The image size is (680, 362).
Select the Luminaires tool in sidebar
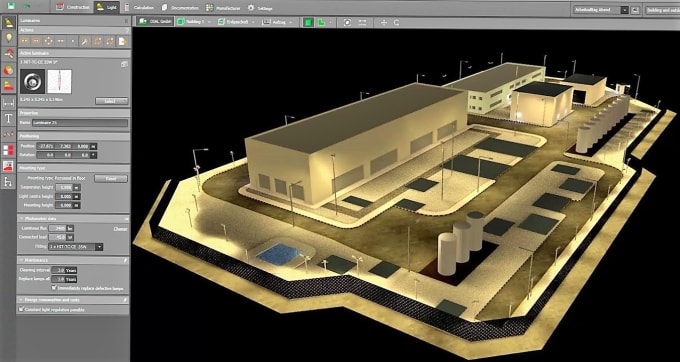pyautogui.click(x=9, y=23)
